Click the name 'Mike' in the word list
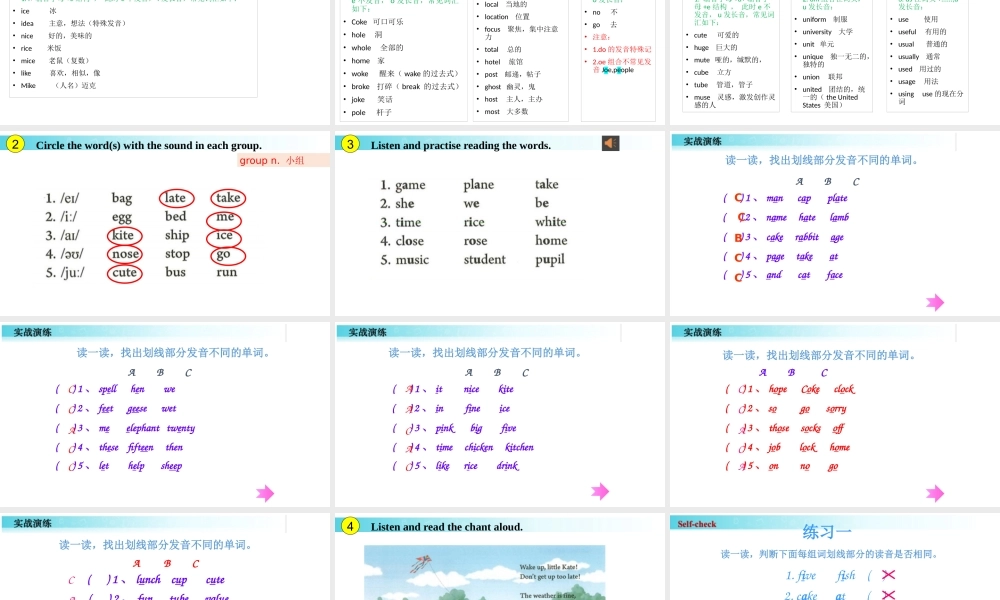 click(28, 85)
